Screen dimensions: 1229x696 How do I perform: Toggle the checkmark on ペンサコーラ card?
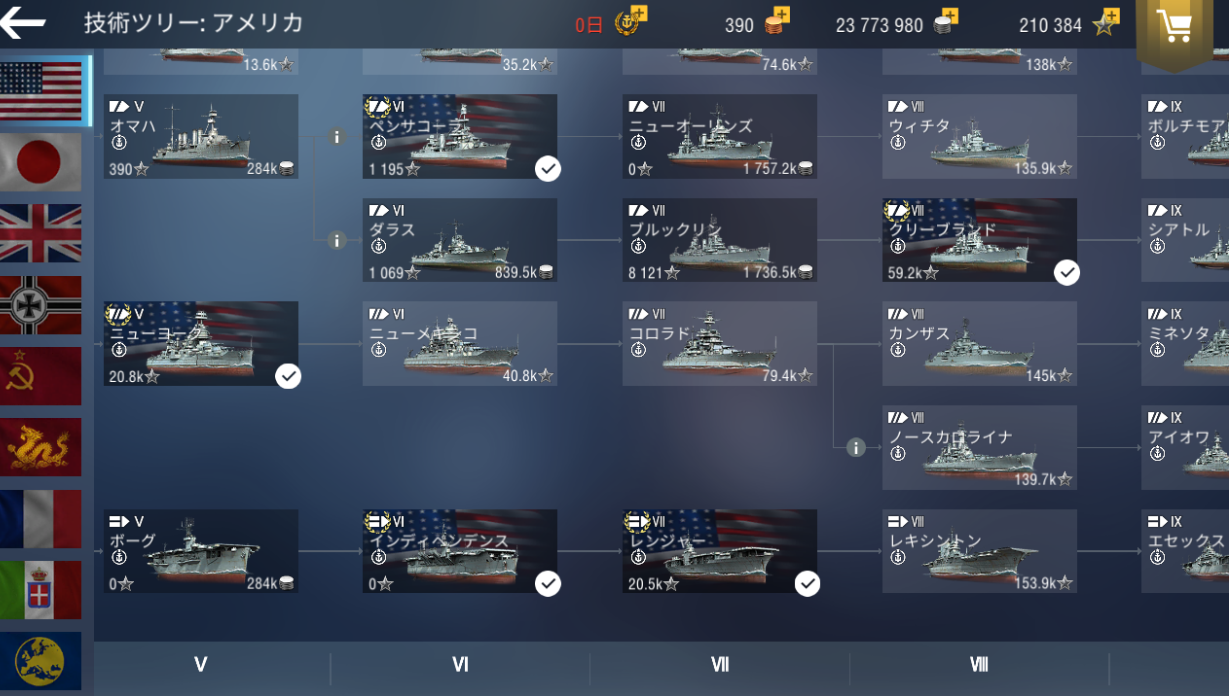[x=547, y=169]
